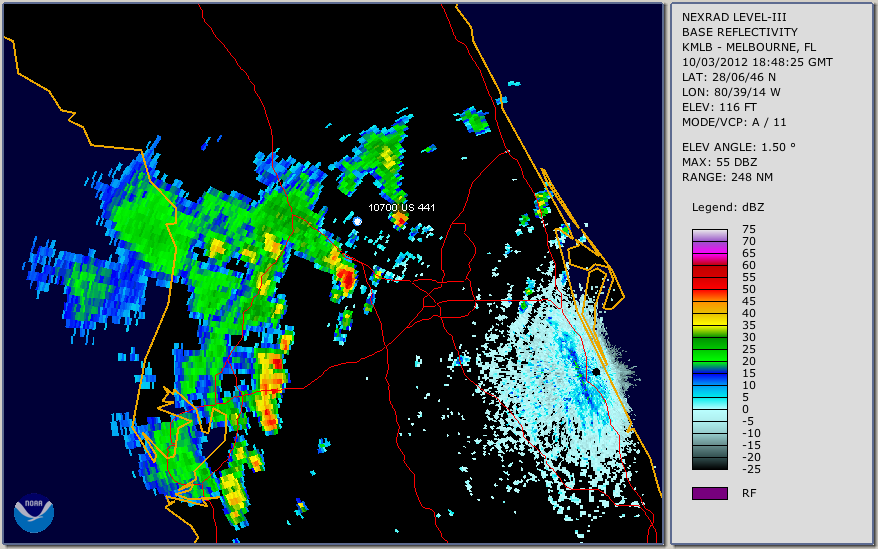This screenshot has height=549, width=878.
Task: Click the white location marker near US 441
Action: click(x=357, y=221)
